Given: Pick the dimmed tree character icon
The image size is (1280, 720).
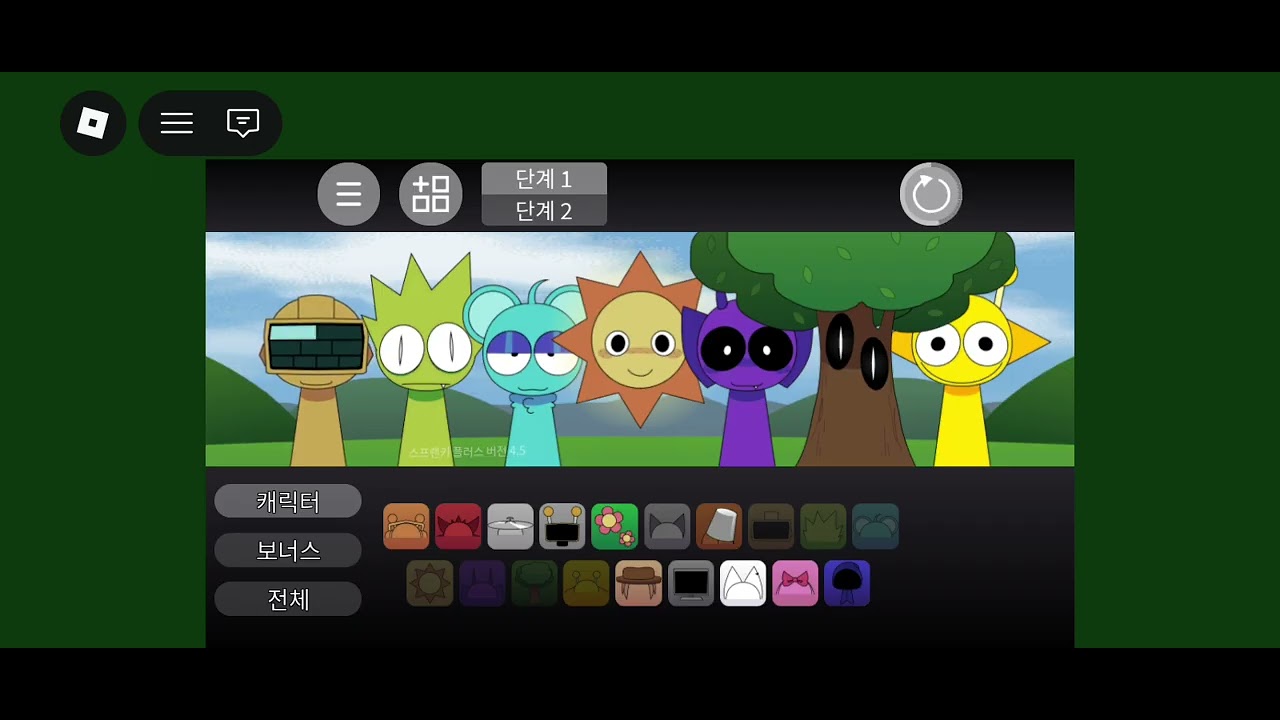Looking at the screenshot, I should (534, 583).
